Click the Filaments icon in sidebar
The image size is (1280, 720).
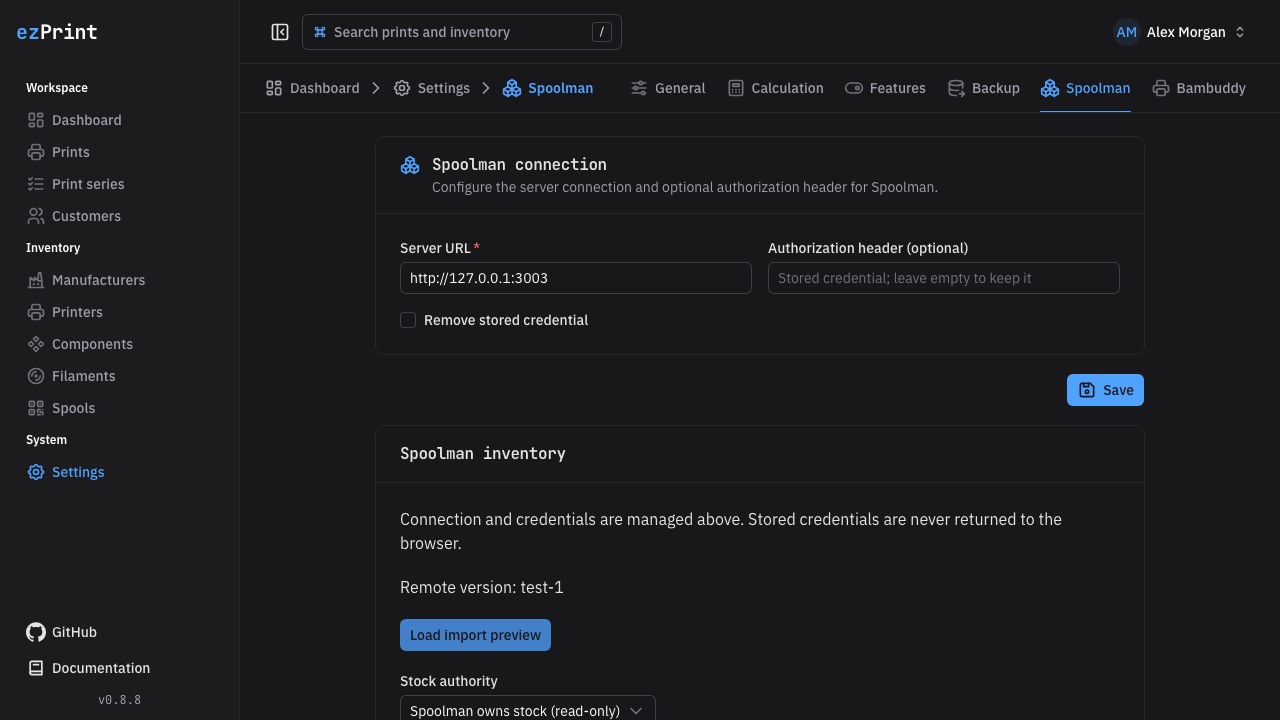36,376
